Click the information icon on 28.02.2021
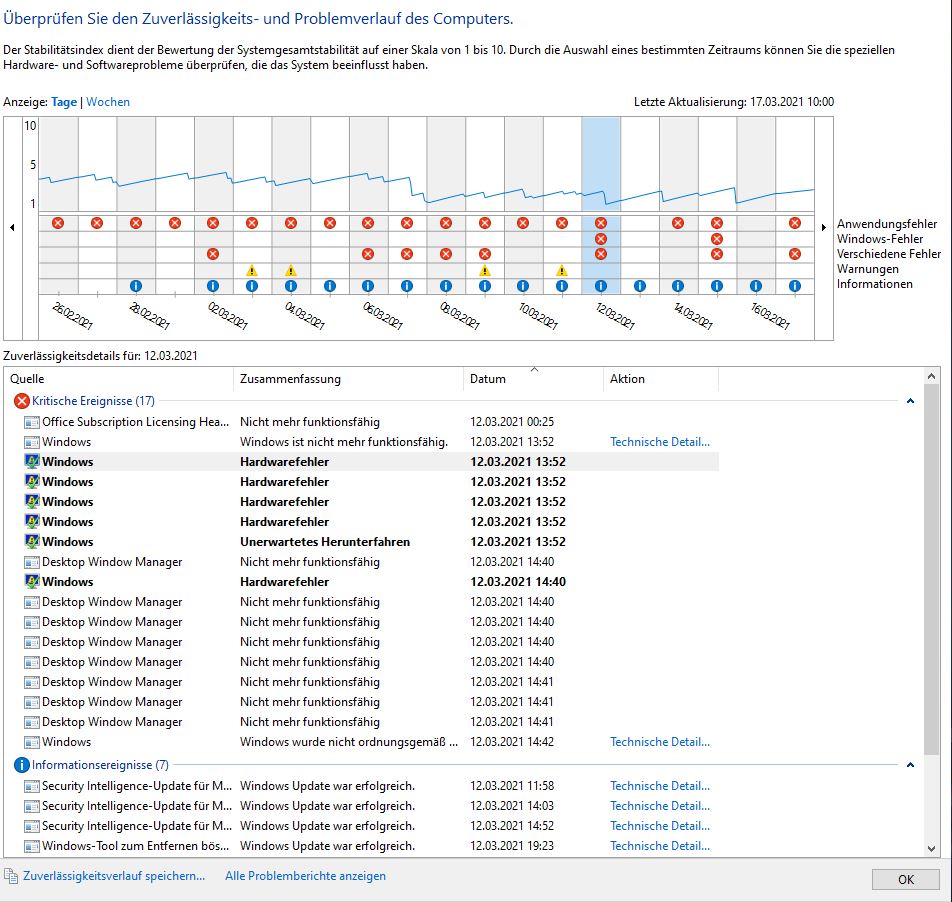The height and width of the screenshot is (902, 952). coord(136,286)
